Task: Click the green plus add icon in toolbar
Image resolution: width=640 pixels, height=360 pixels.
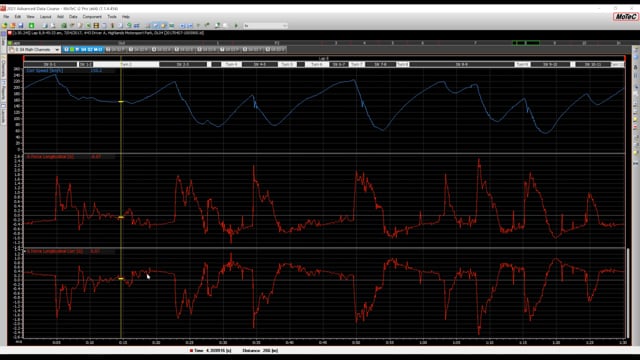Action: tap(31, 26)
